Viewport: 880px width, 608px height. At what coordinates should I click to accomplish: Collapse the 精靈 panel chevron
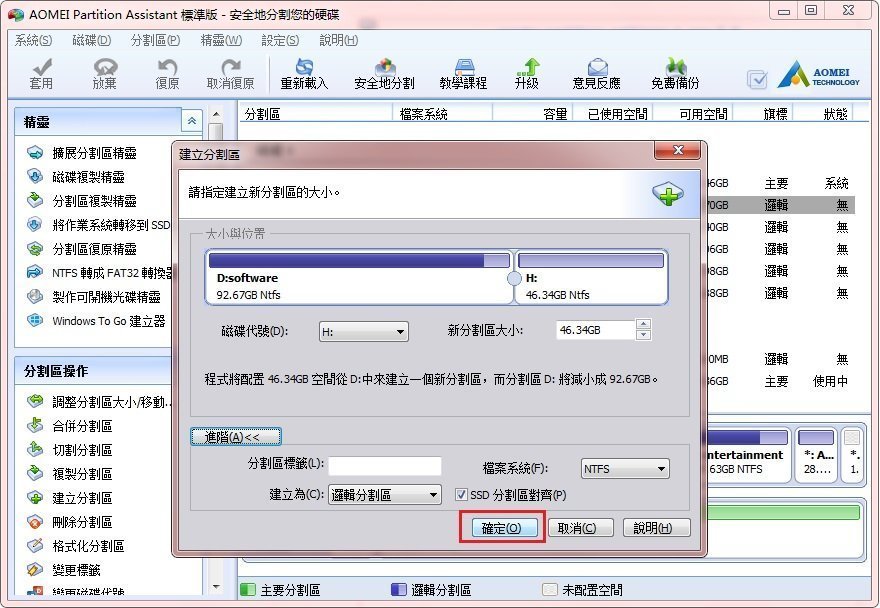tap(192, 121)
